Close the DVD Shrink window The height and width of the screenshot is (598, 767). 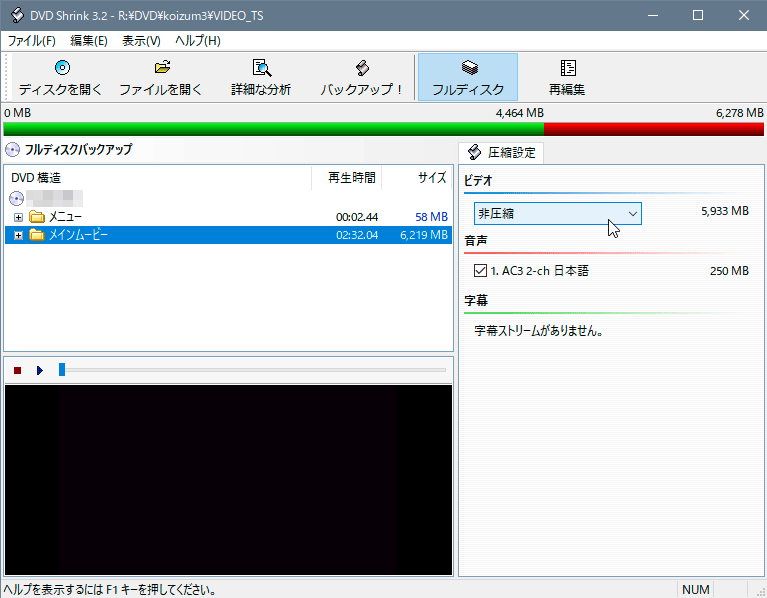pyautogui.click(x=744, y=15)
